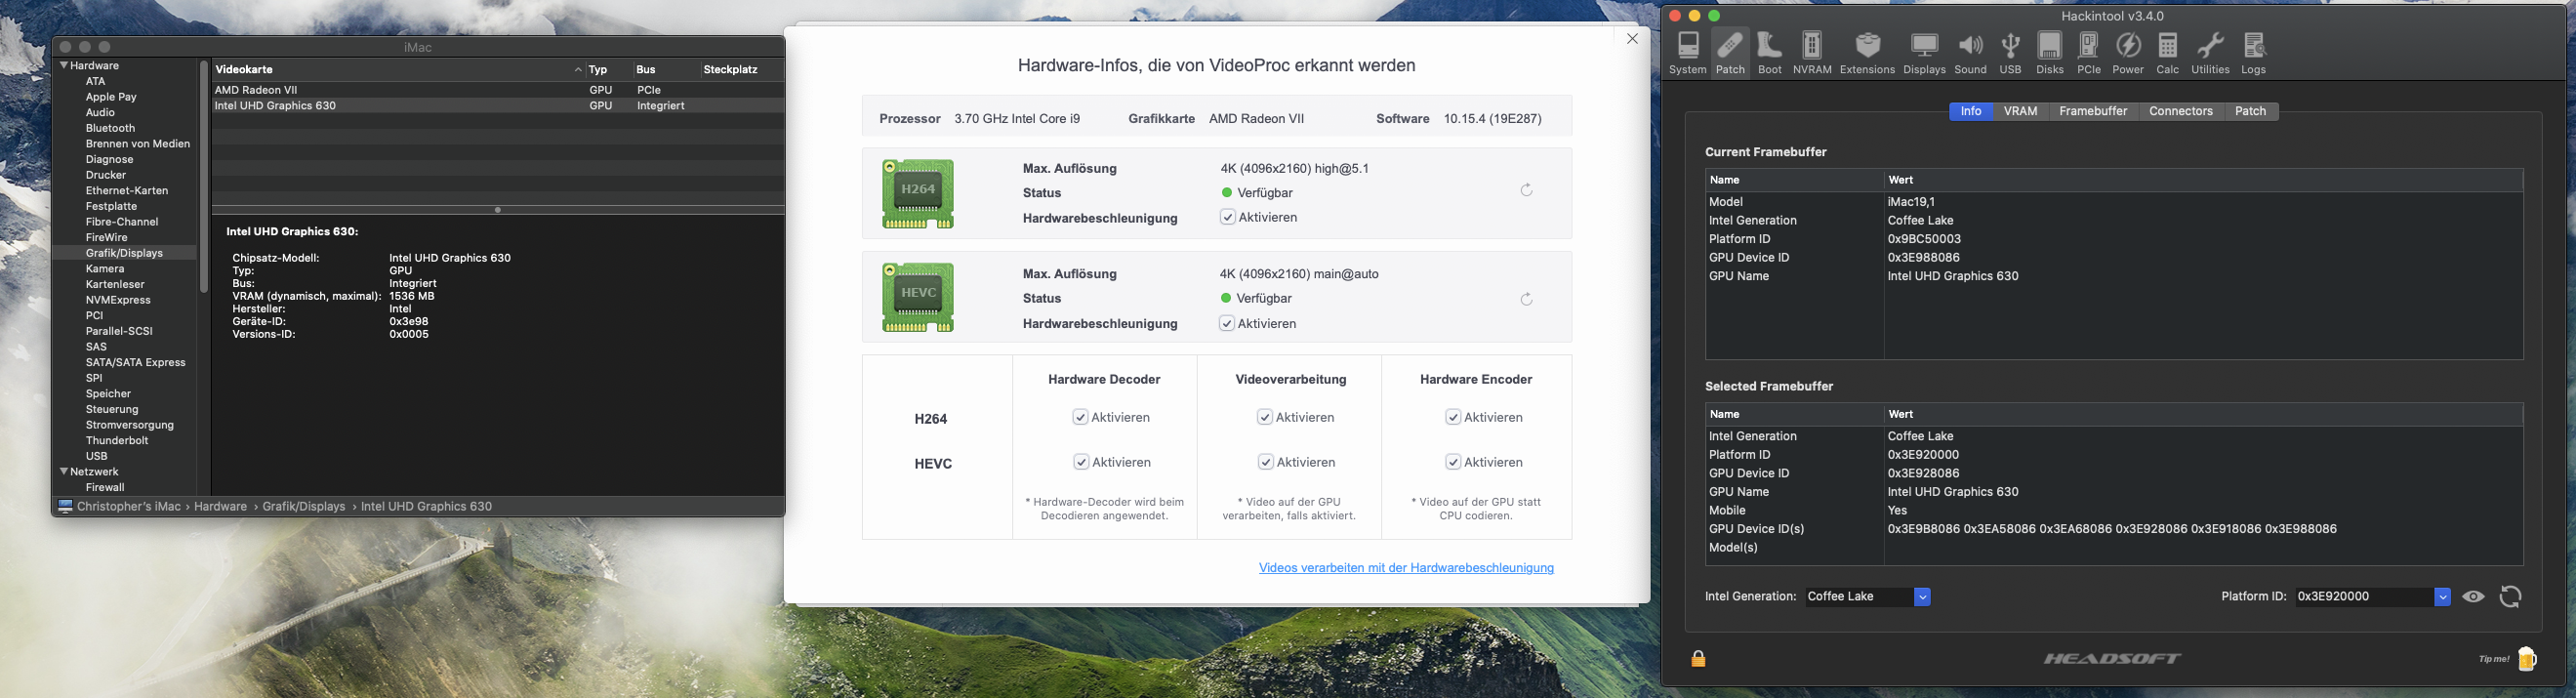Viewport: 2576px width, 698px height.
Task: Select the Intel UHD Graphics 630 row
Action: point(498,106)
